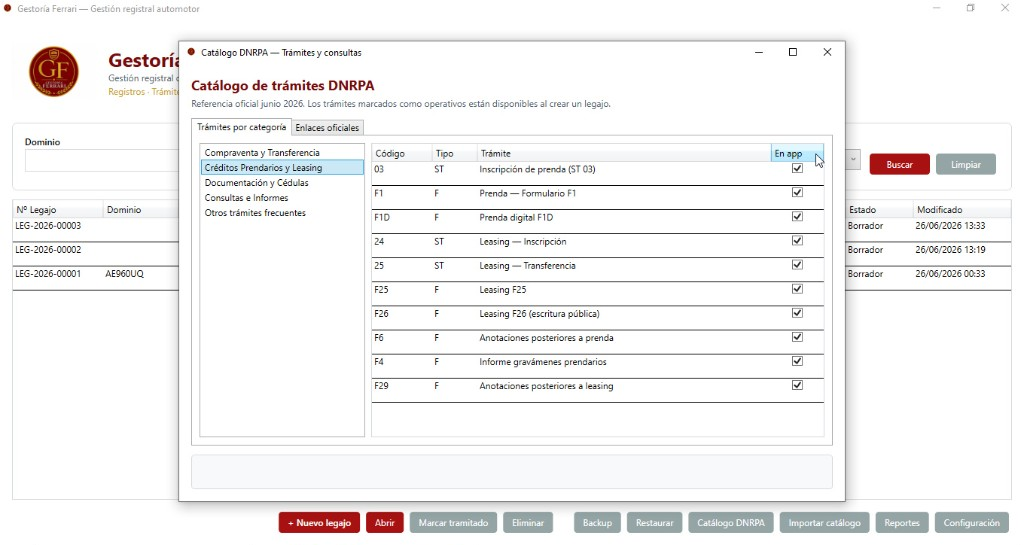This screenshot has height=545, width=1024.
Task: Create a new legajo with + Nuevo legajo
Action: click(319, 523)
